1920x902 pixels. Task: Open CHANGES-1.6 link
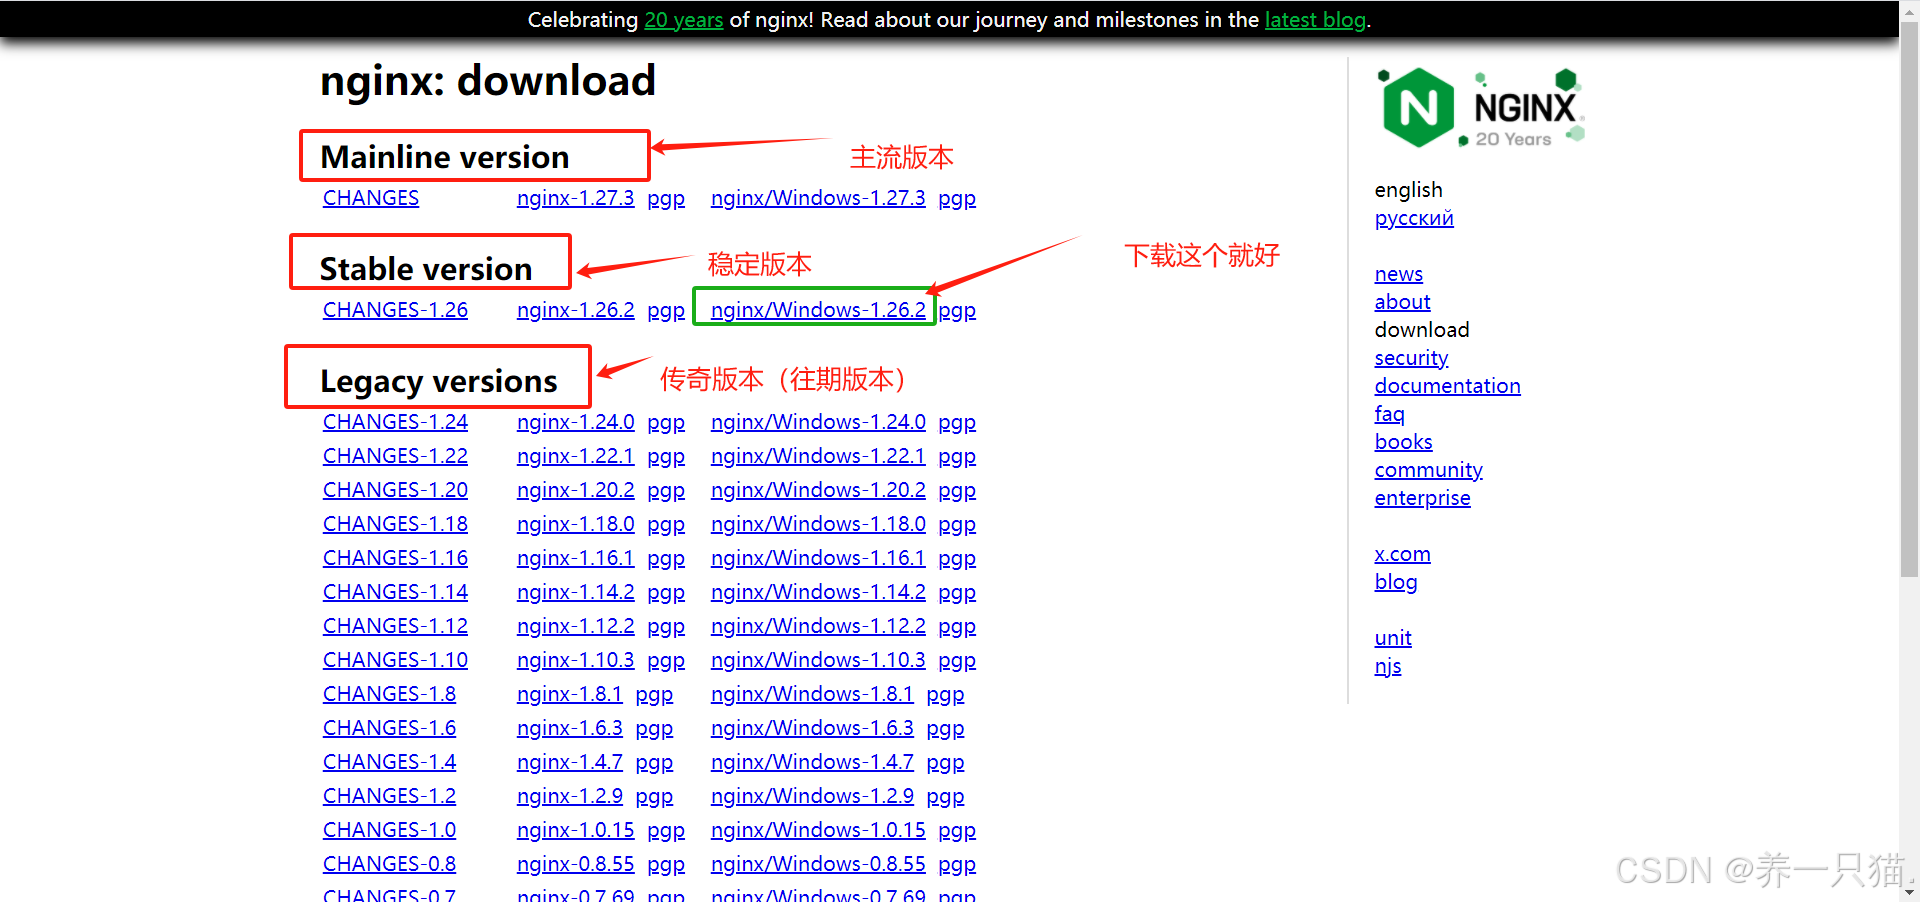click(389, 728)
